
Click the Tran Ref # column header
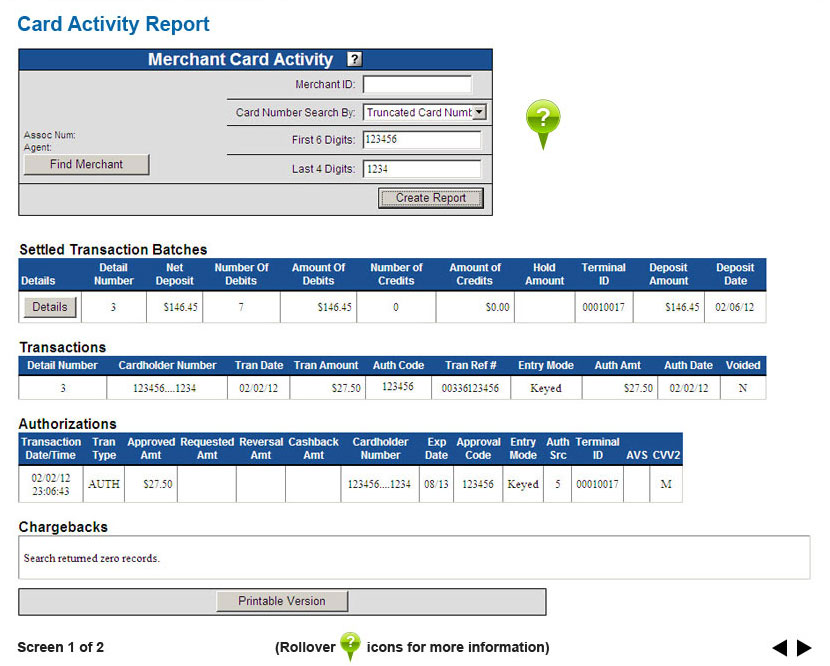[471, 366]
